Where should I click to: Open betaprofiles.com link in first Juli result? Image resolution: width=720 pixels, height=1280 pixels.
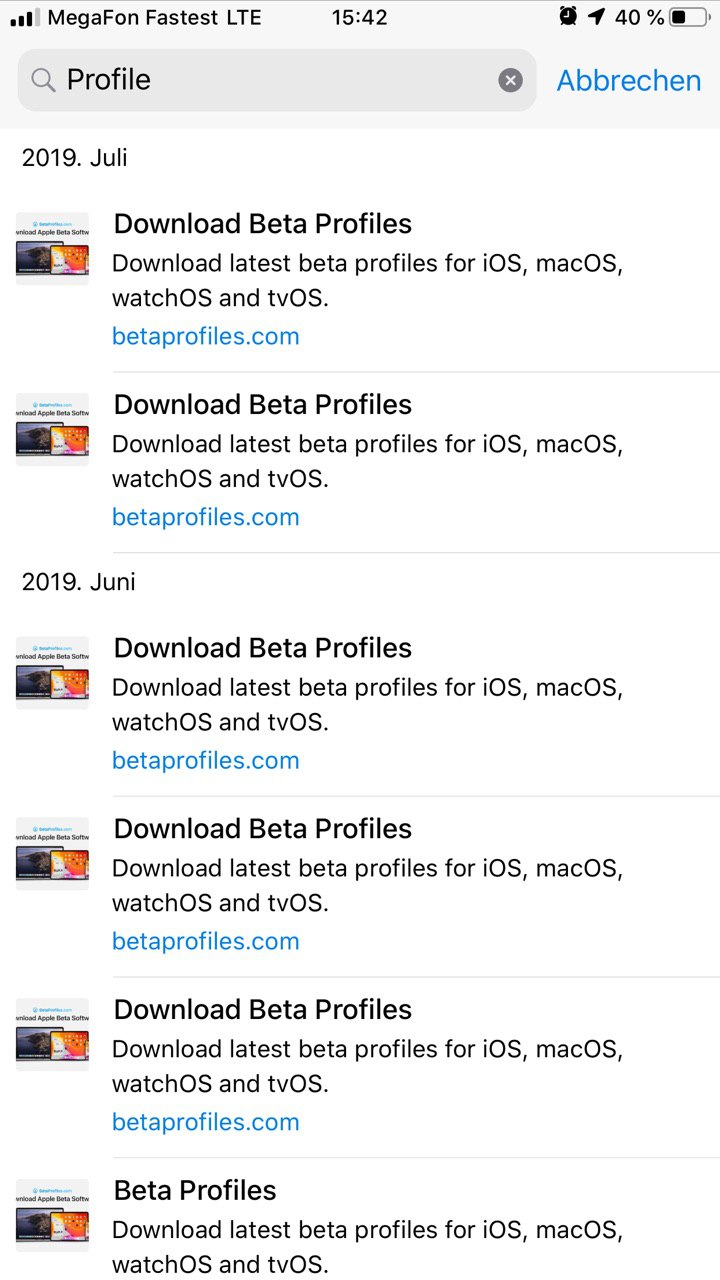click(x=206, y=336)
